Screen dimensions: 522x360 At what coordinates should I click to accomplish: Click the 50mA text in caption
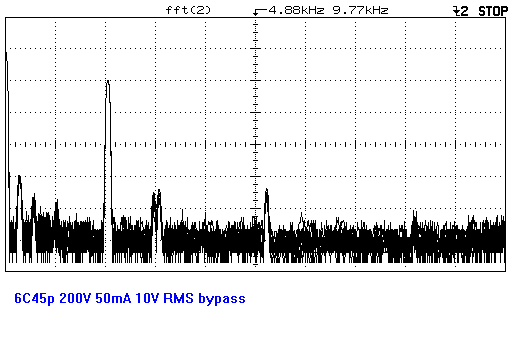point(113,298)
